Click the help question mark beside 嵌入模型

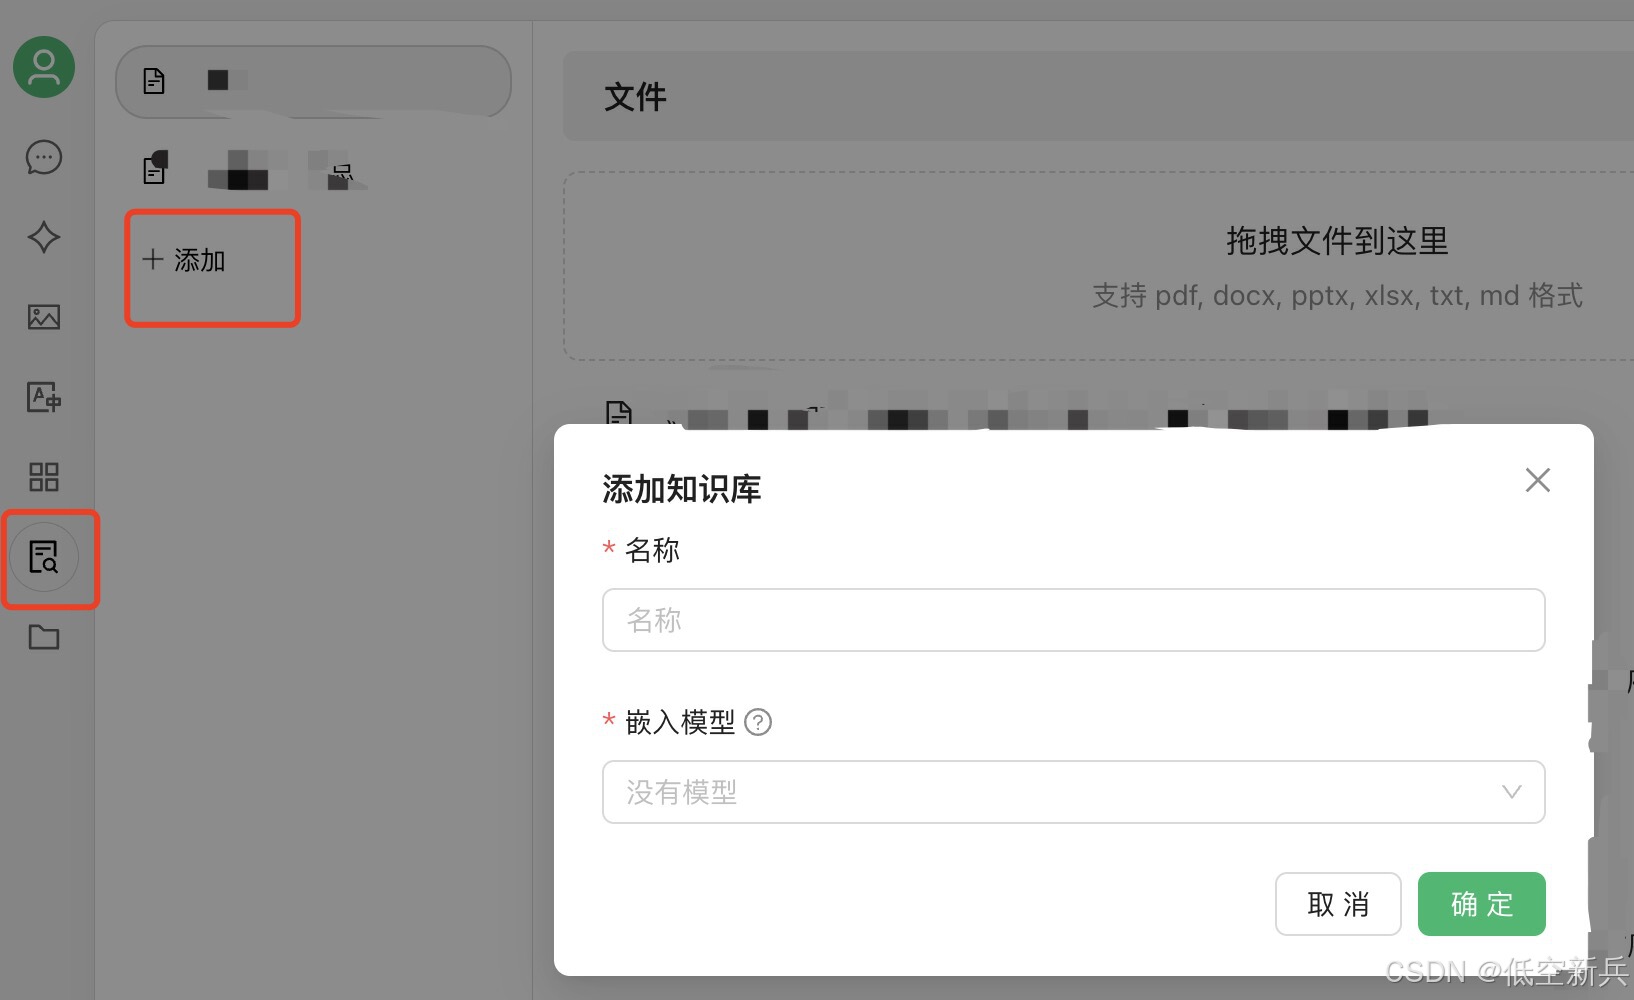click(x=758, y=722)
